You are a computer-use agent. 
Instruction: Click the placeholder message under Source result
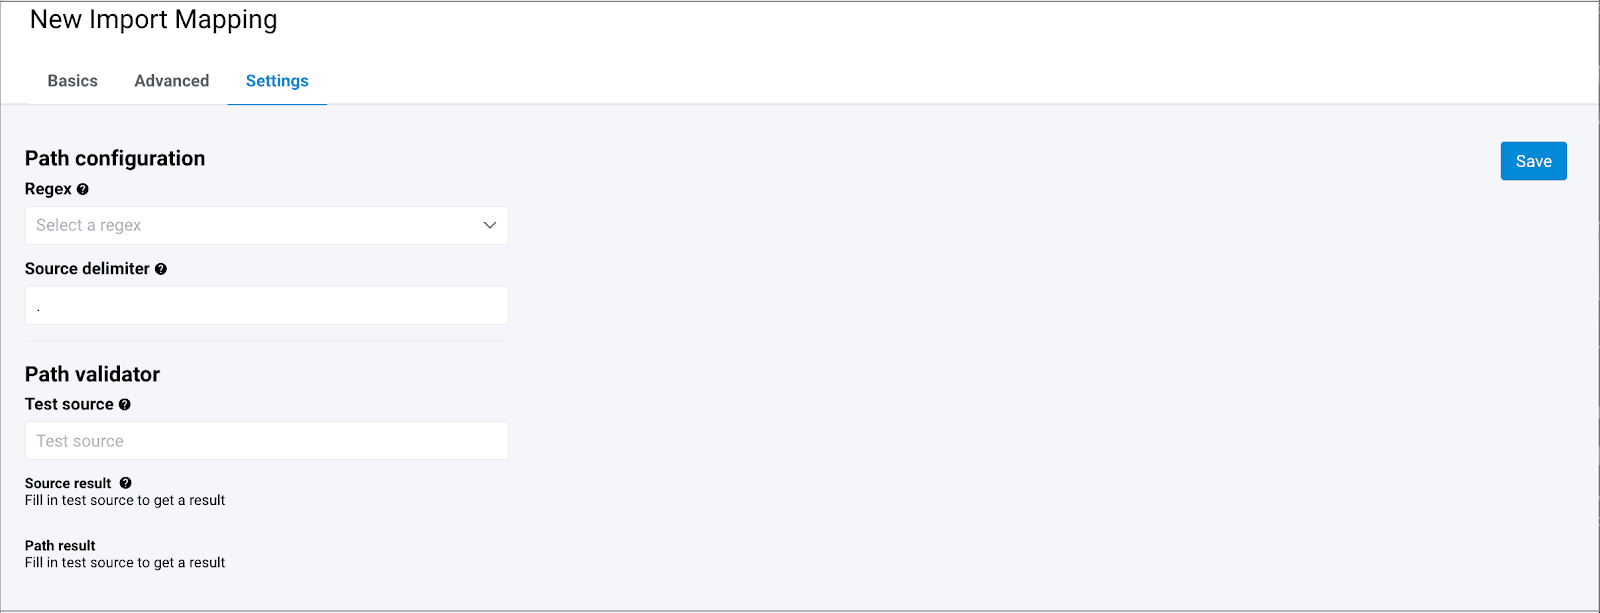pyautogui.click(x=125, y=500)
